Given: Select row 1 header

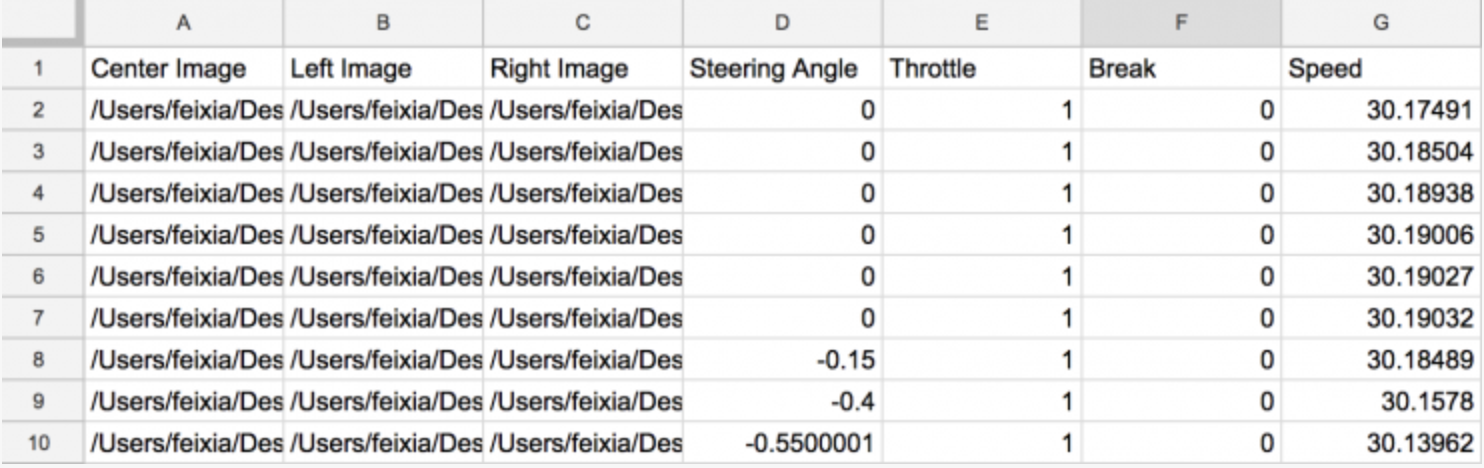Looking at the screenshot, I should click(x=40, y=69).
